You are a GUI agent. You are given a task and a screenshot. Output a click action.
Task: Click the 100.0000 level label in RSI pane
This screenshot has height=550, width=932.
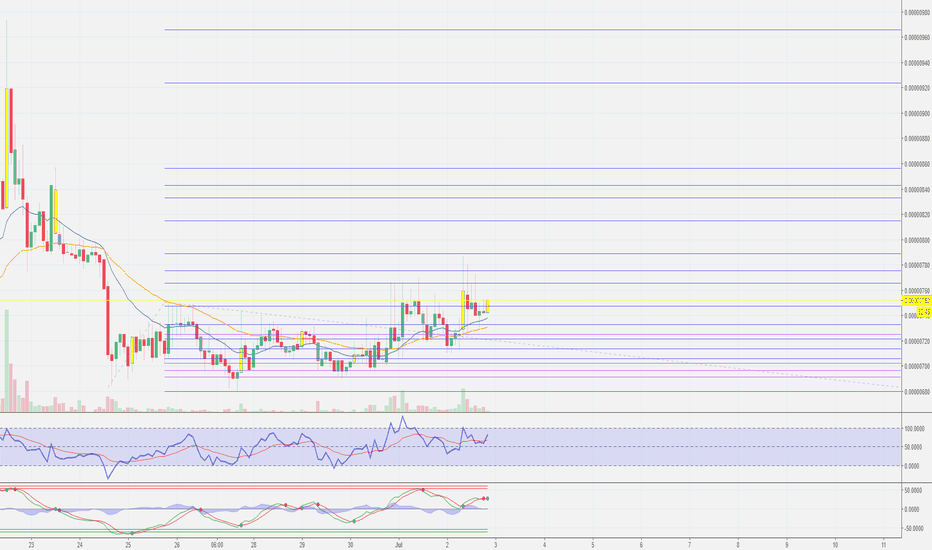(x=913, y=428)
